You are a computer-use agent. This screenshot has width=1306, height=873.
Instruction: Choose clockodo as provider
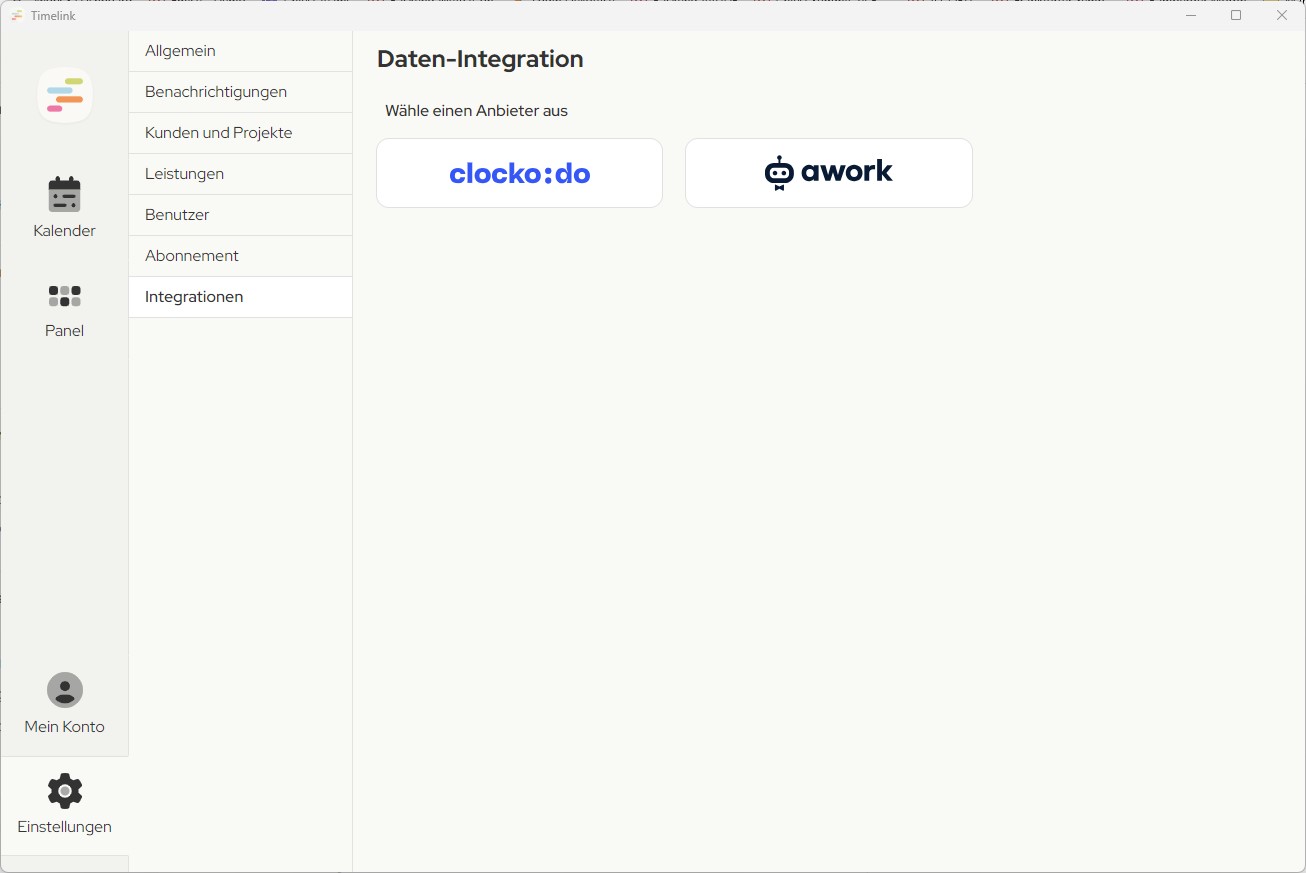pyautogui.click(x=519, y=173)
